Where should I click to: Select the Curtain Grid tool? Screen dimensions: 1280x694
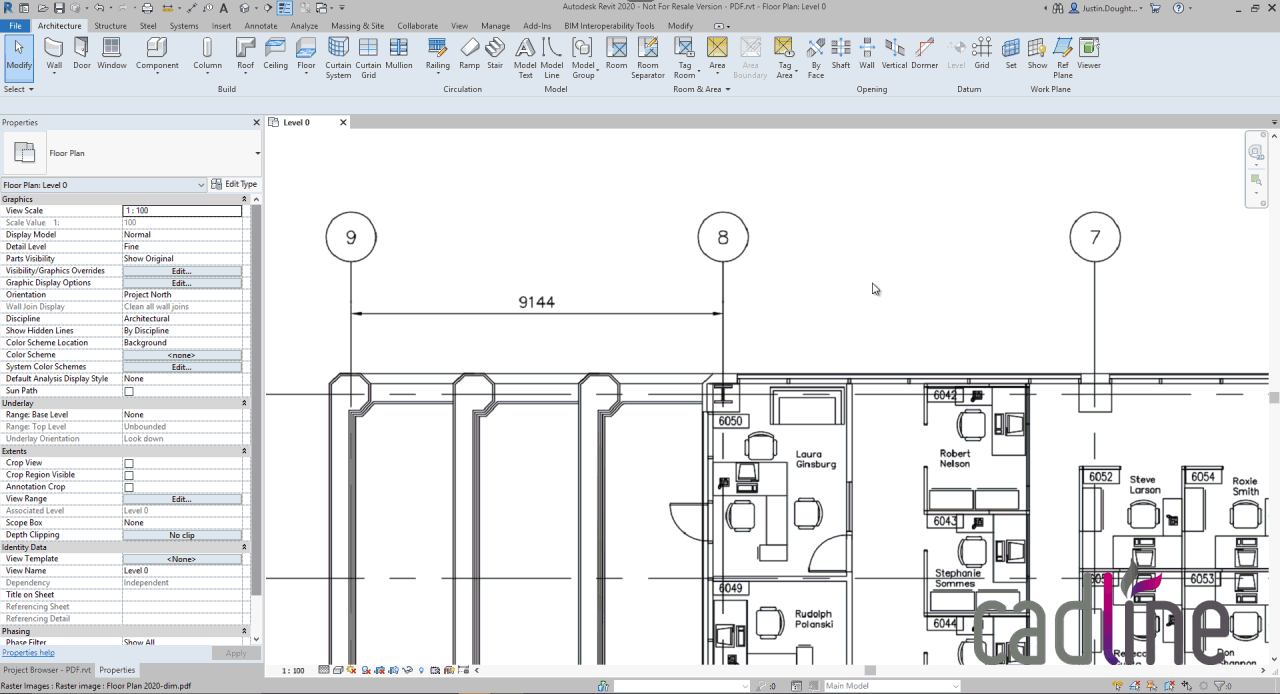pyautogui.click(x=368, y=58)
